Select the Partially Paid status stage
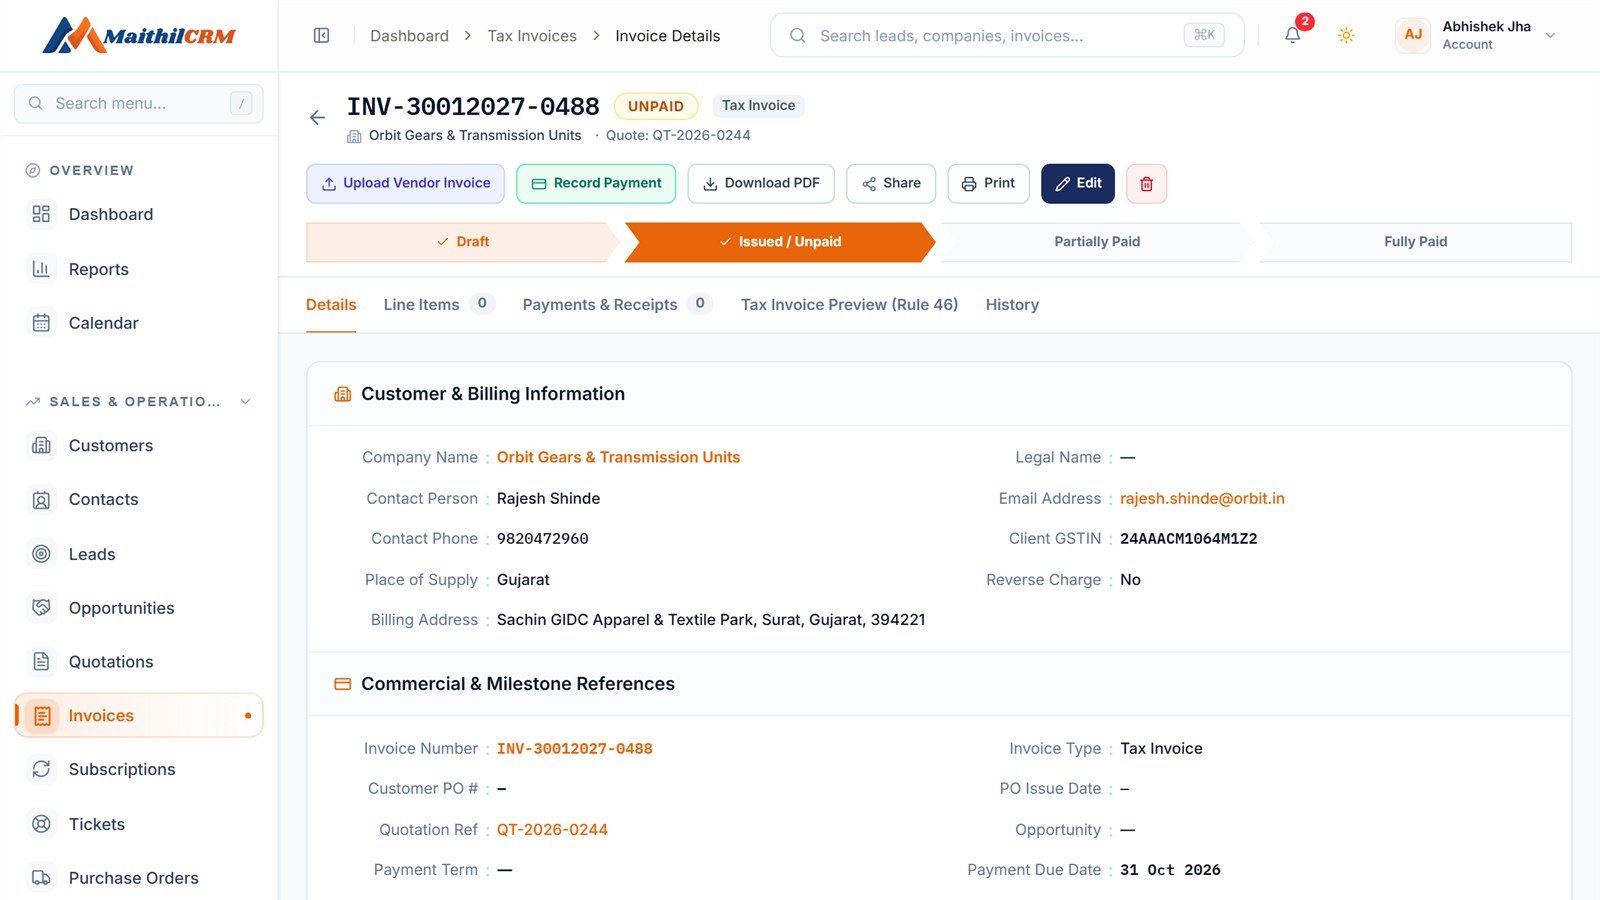Viewport: 1600px width, 900px height. (x=1097, y=242)
